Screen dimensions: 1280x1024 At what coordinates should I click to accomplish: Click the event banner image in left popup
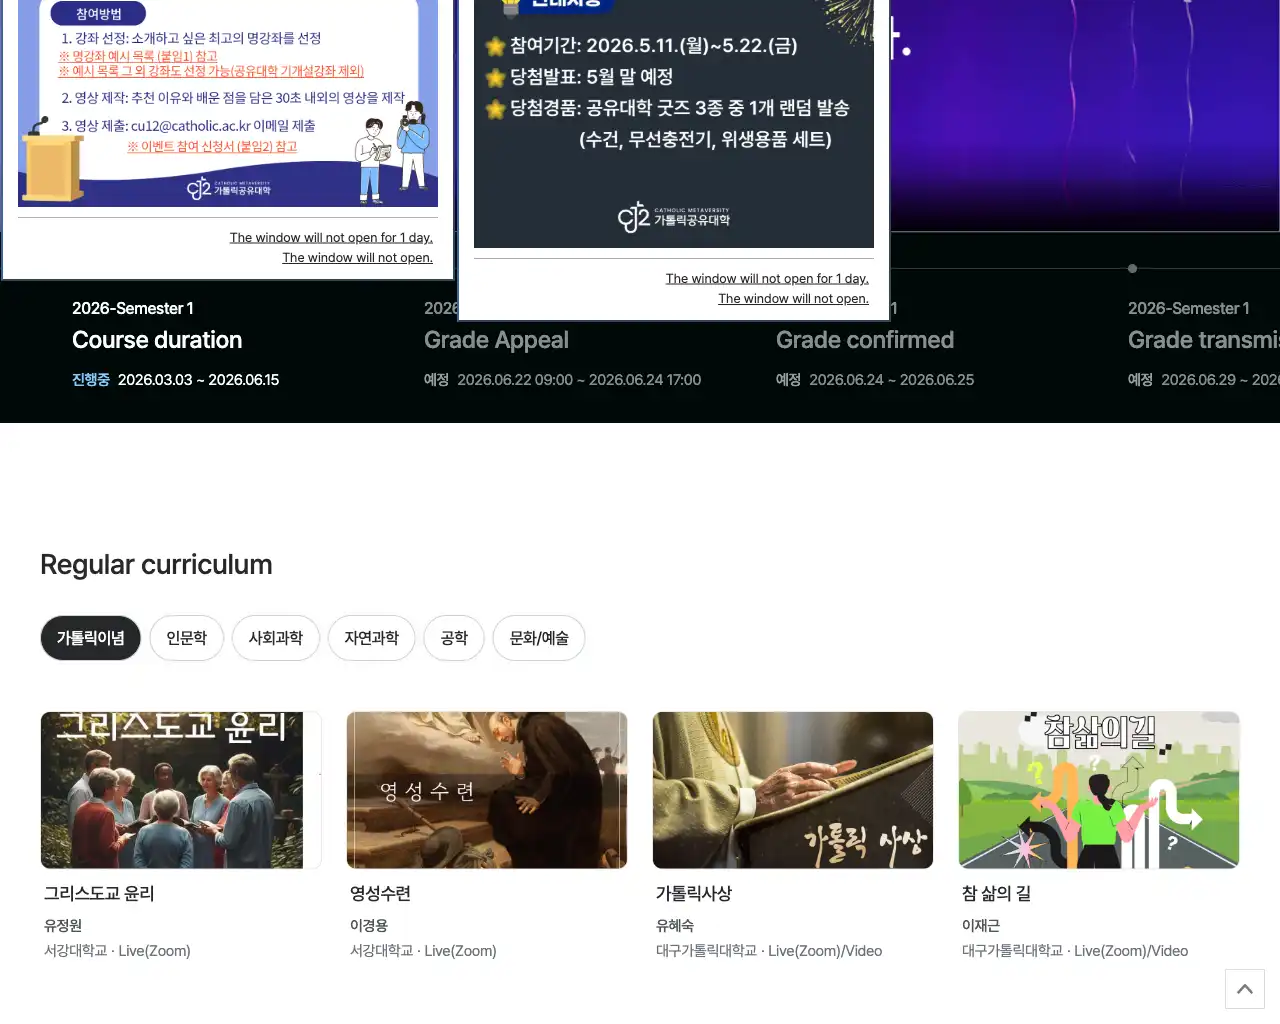coord(228,103)
